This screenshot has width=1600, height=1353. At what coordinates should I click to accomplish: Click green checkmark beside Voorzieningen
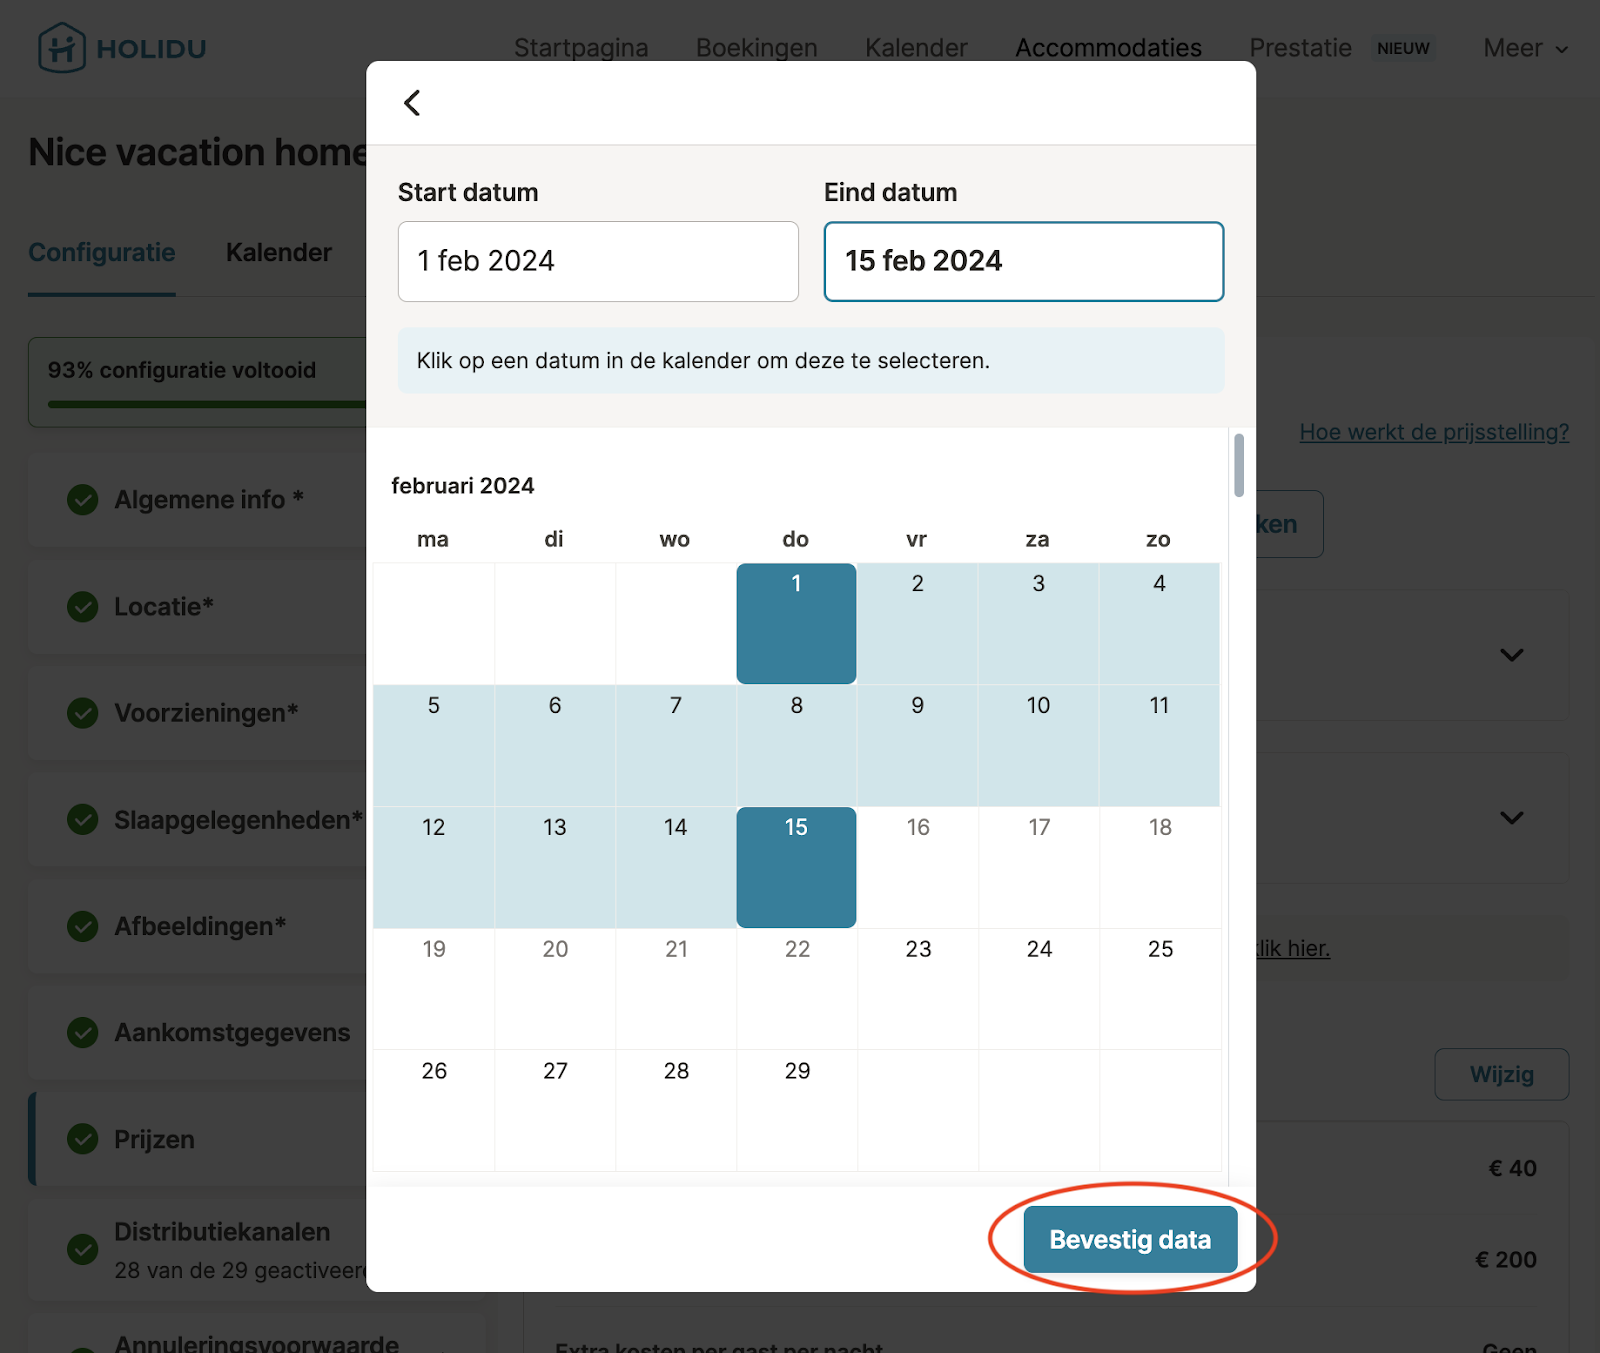click(x=82, y=713)
